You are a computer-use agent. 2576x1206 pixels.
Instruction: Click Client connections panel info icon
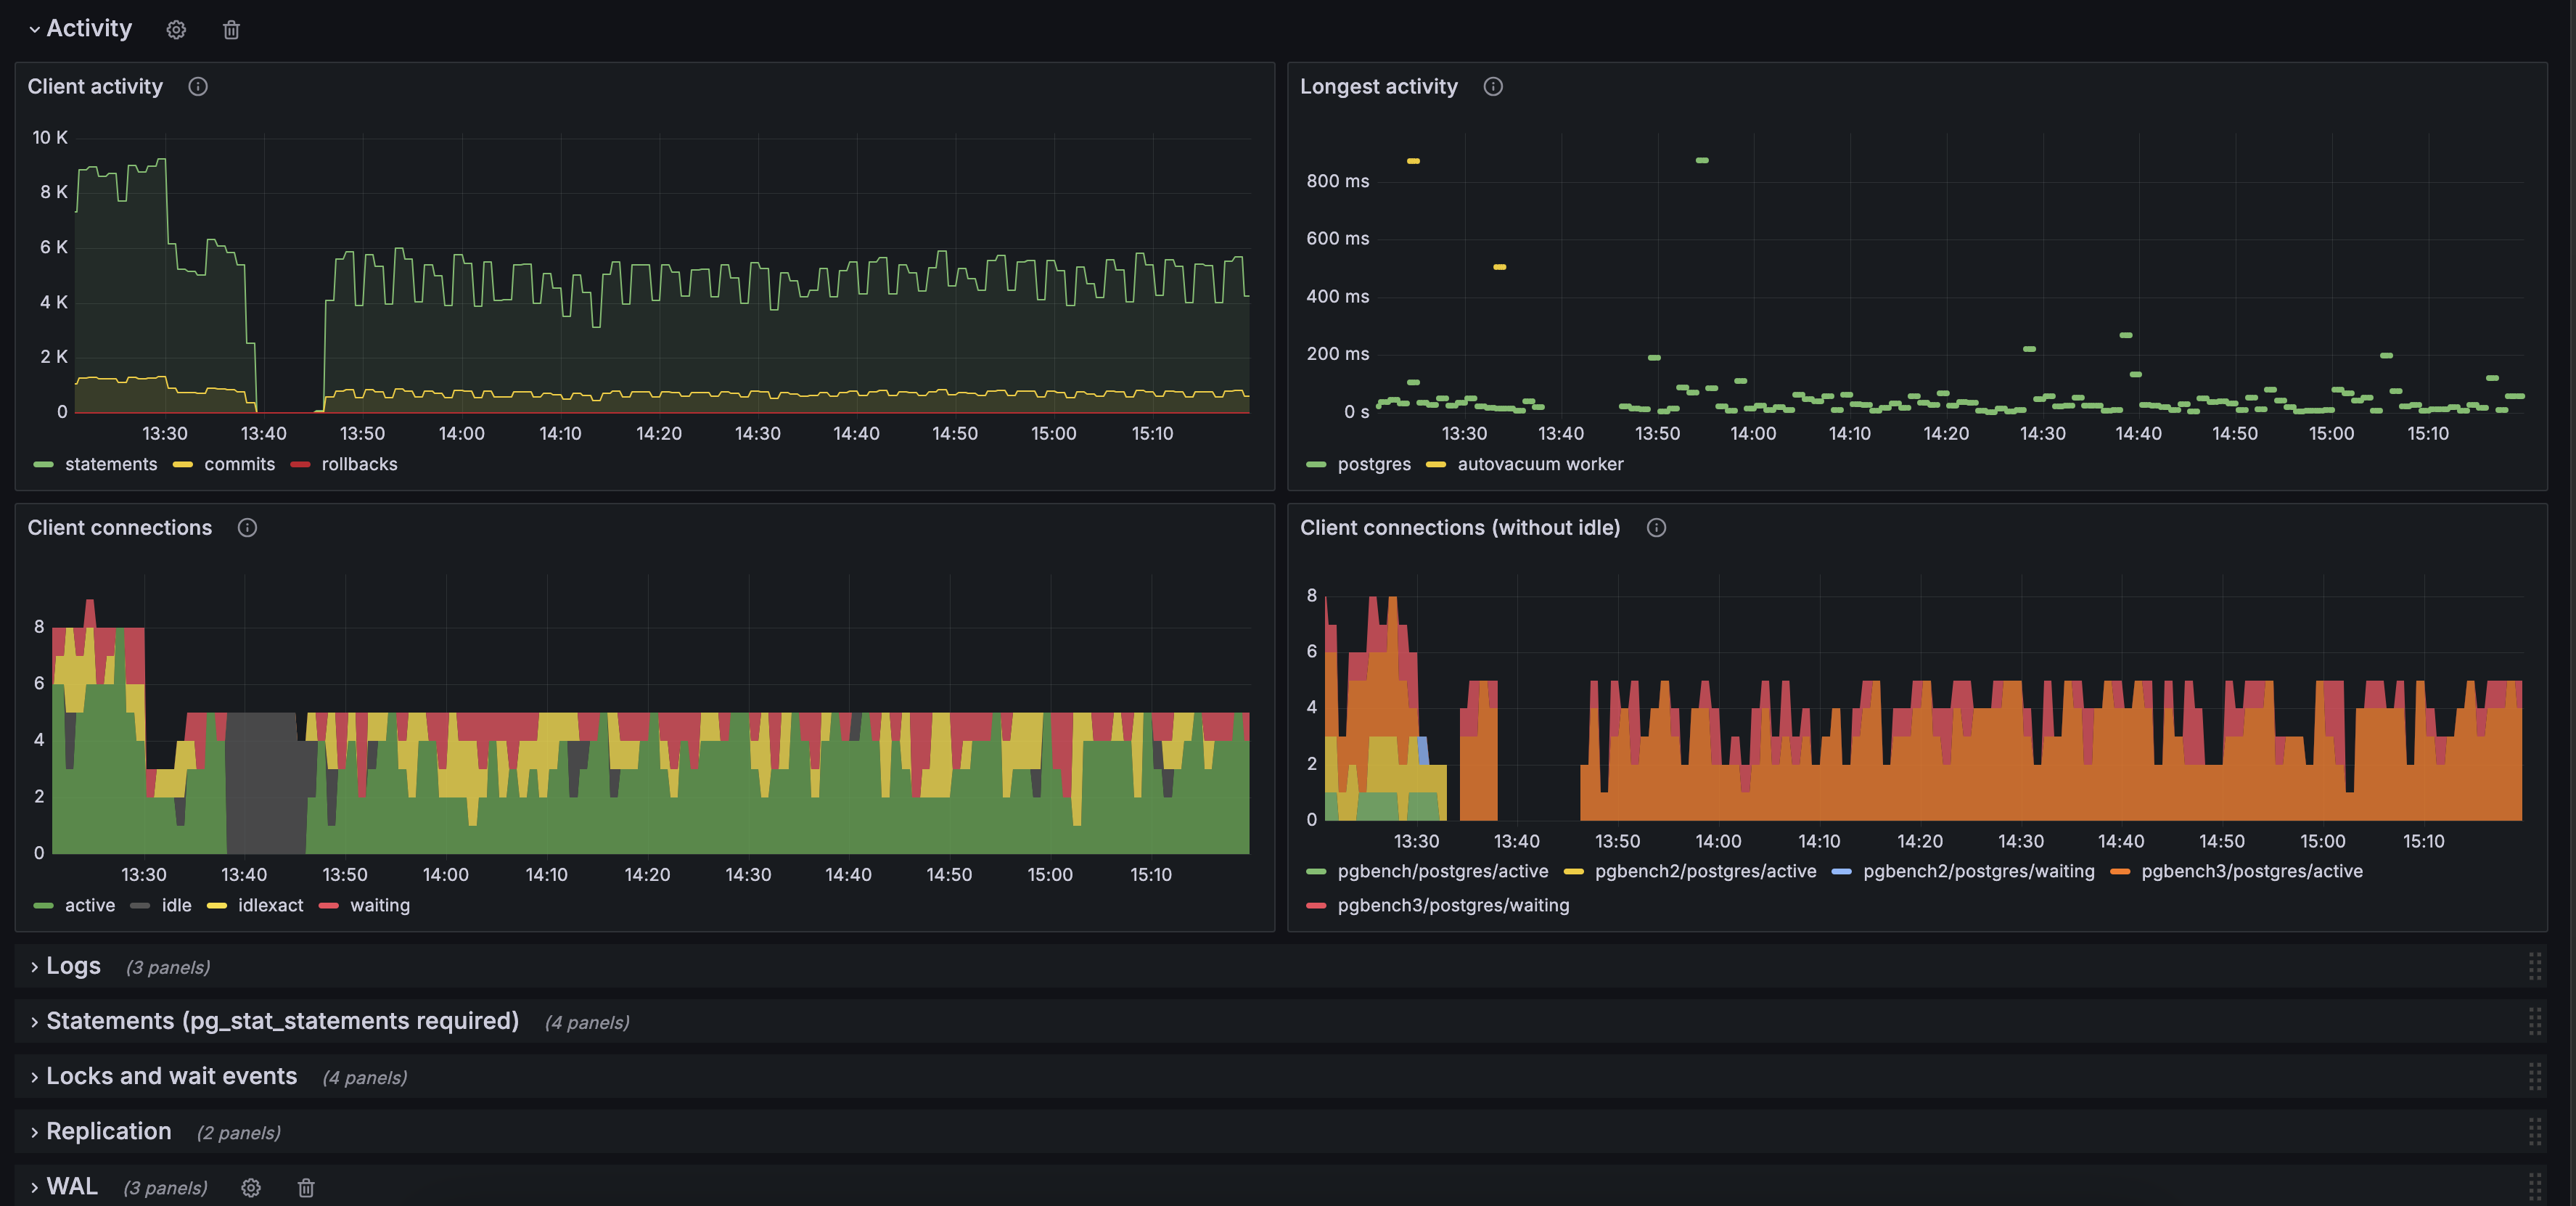[247, 528]
